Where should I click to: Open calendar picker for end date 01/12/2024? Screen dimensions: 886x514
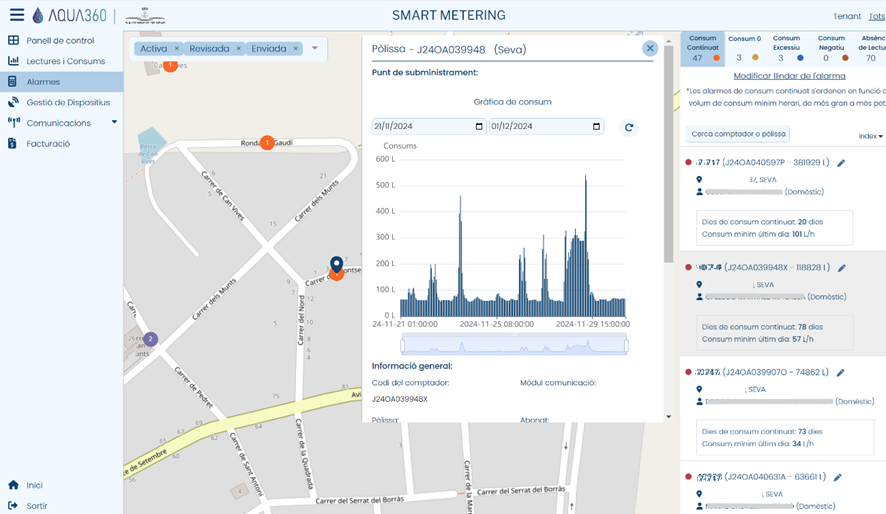click(597, 127)
